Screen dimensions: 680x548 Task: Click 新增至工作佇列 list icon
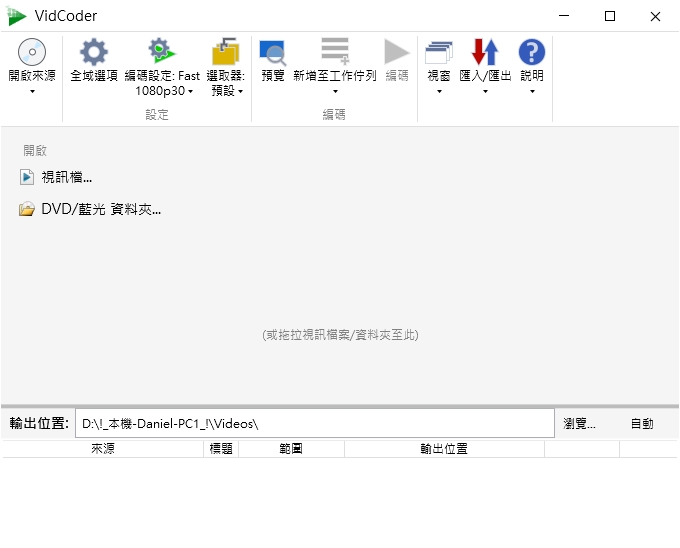pos(335,51)
